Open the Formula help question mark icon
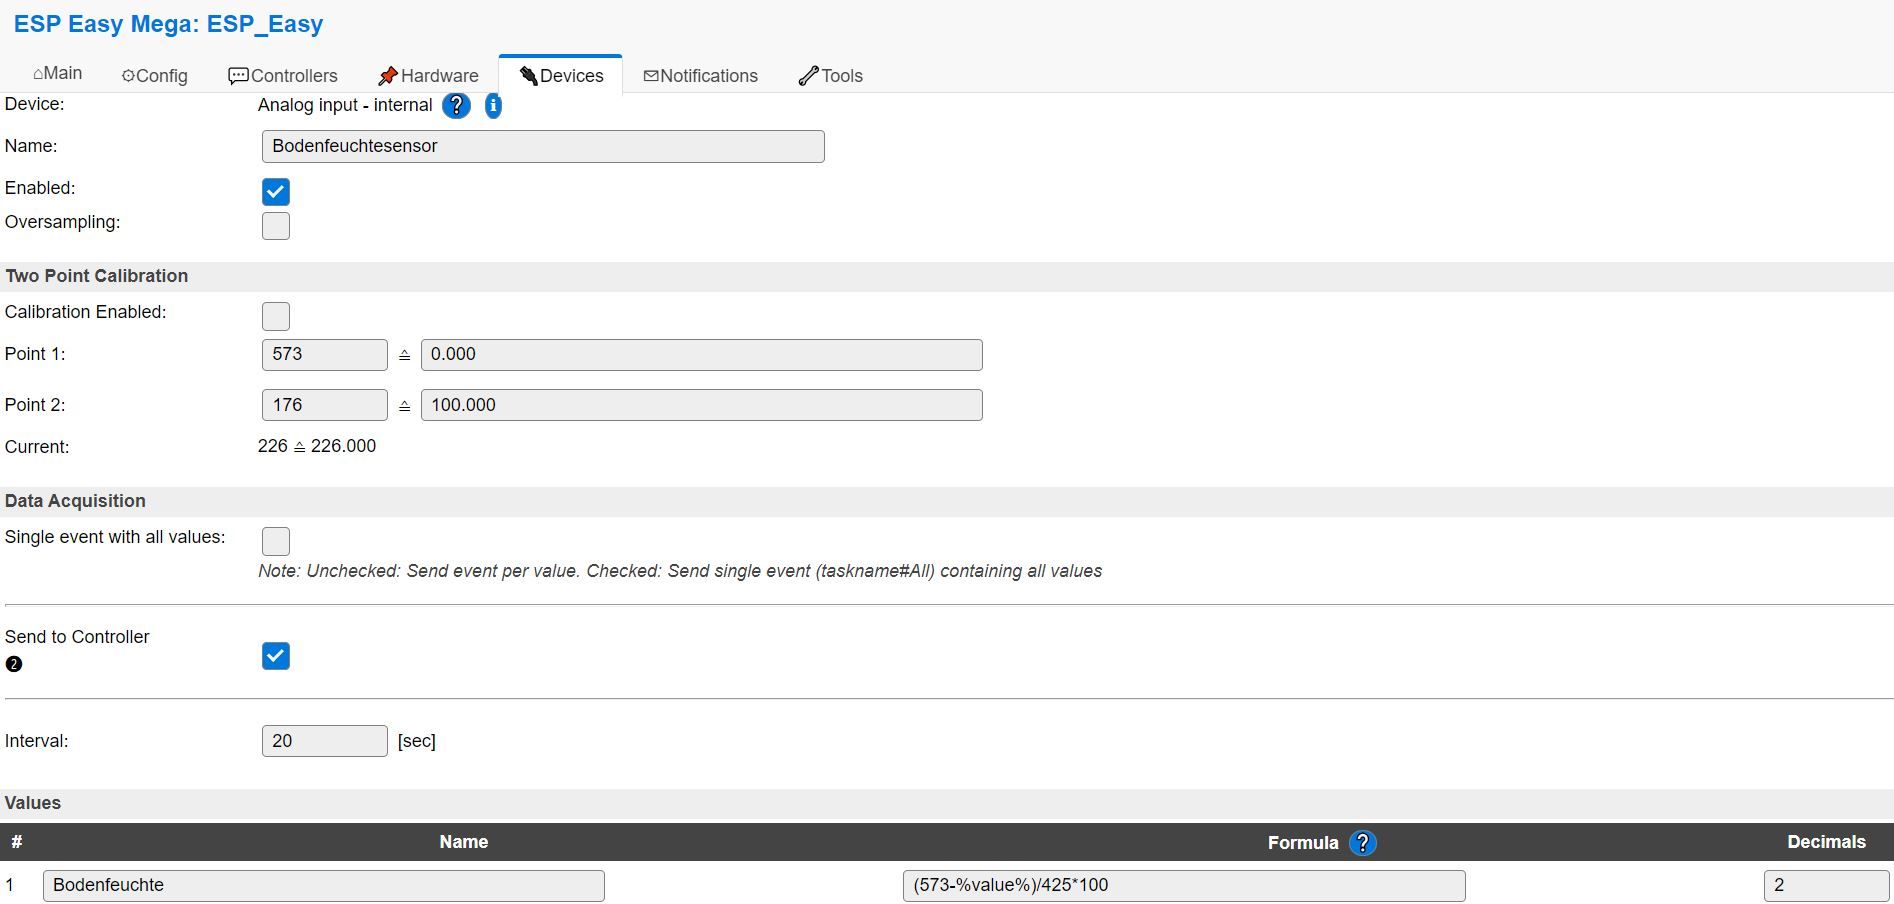This screenshot has width=1894, height=904. click(x=1362, y=843)
